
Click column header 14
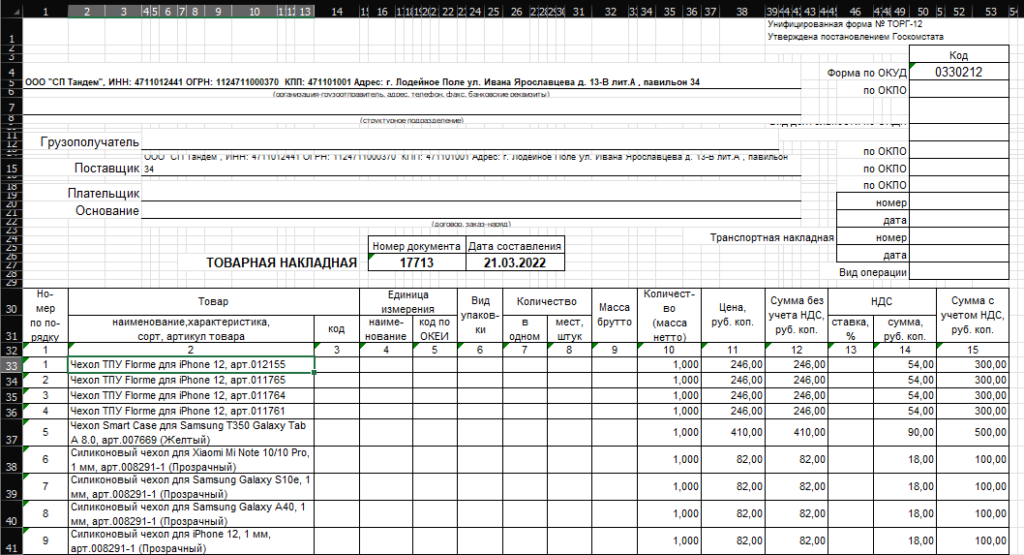click(336, 10)
